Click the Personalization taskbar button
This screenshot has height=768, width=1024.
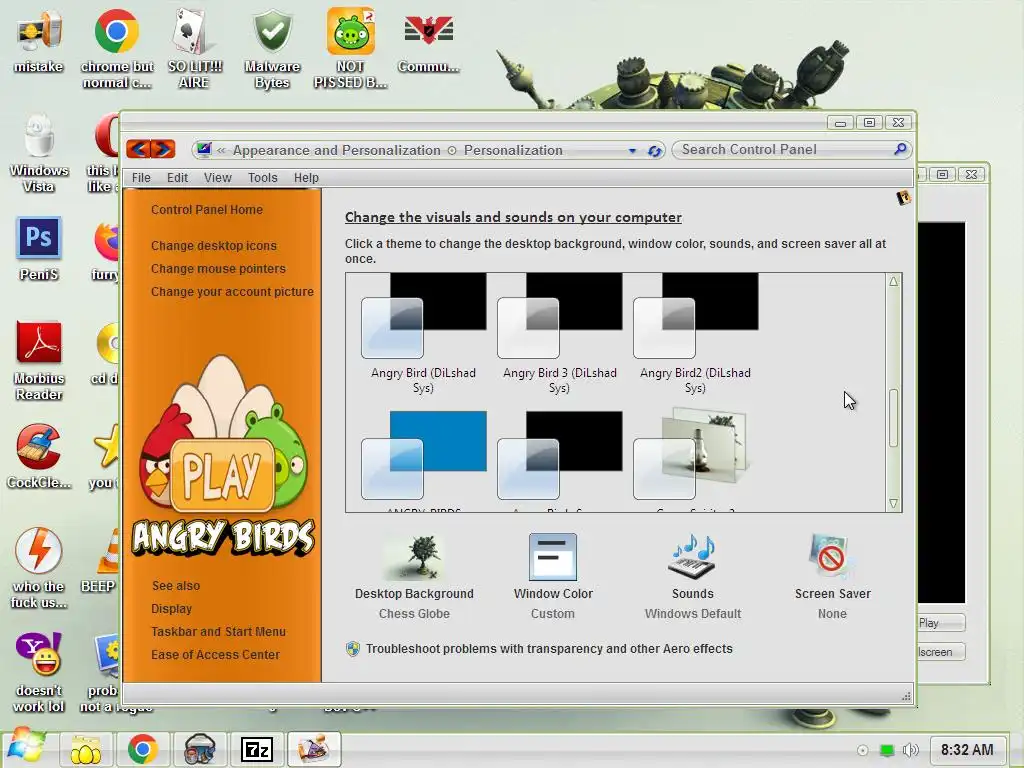(x=314, y=748)
